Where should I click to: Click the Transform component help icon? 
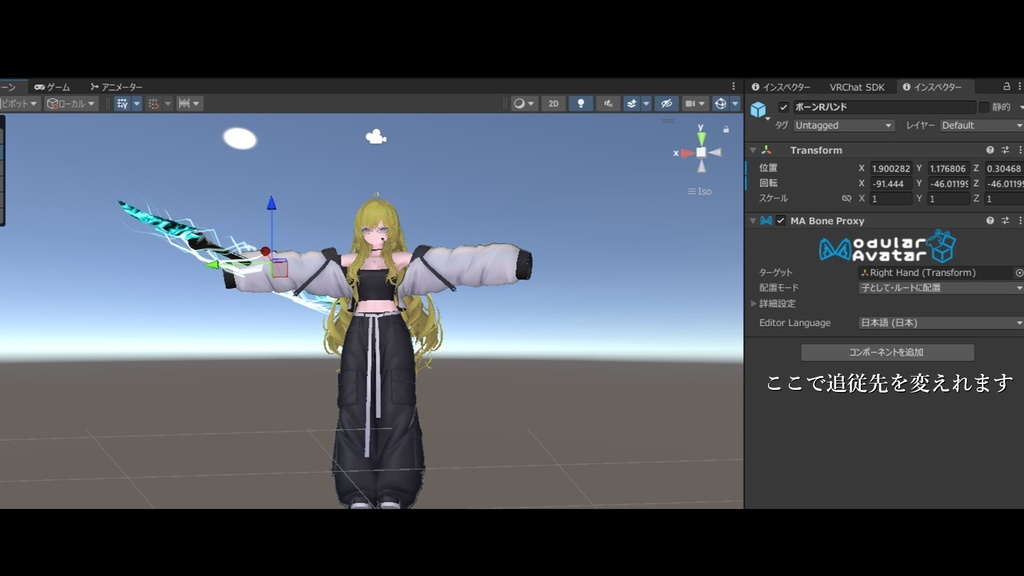(989, 150)
